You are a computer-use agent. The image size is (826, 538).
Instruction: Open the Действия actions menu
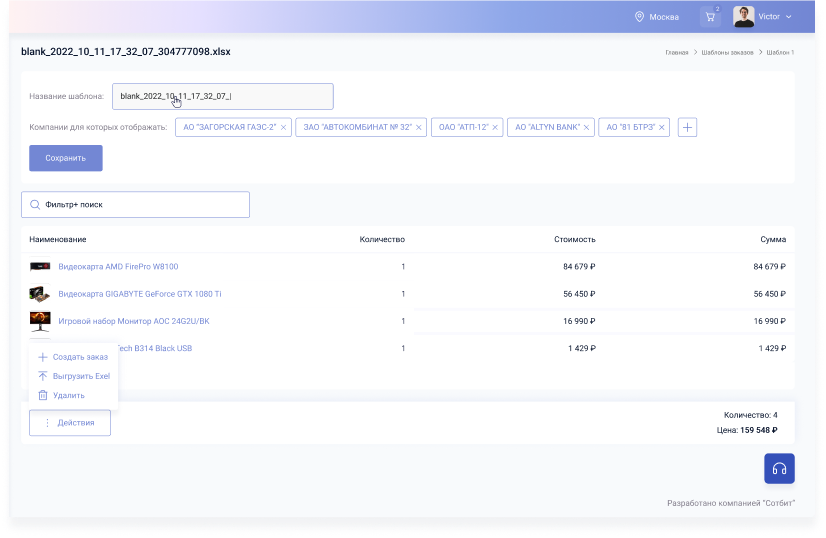(70, 423)
